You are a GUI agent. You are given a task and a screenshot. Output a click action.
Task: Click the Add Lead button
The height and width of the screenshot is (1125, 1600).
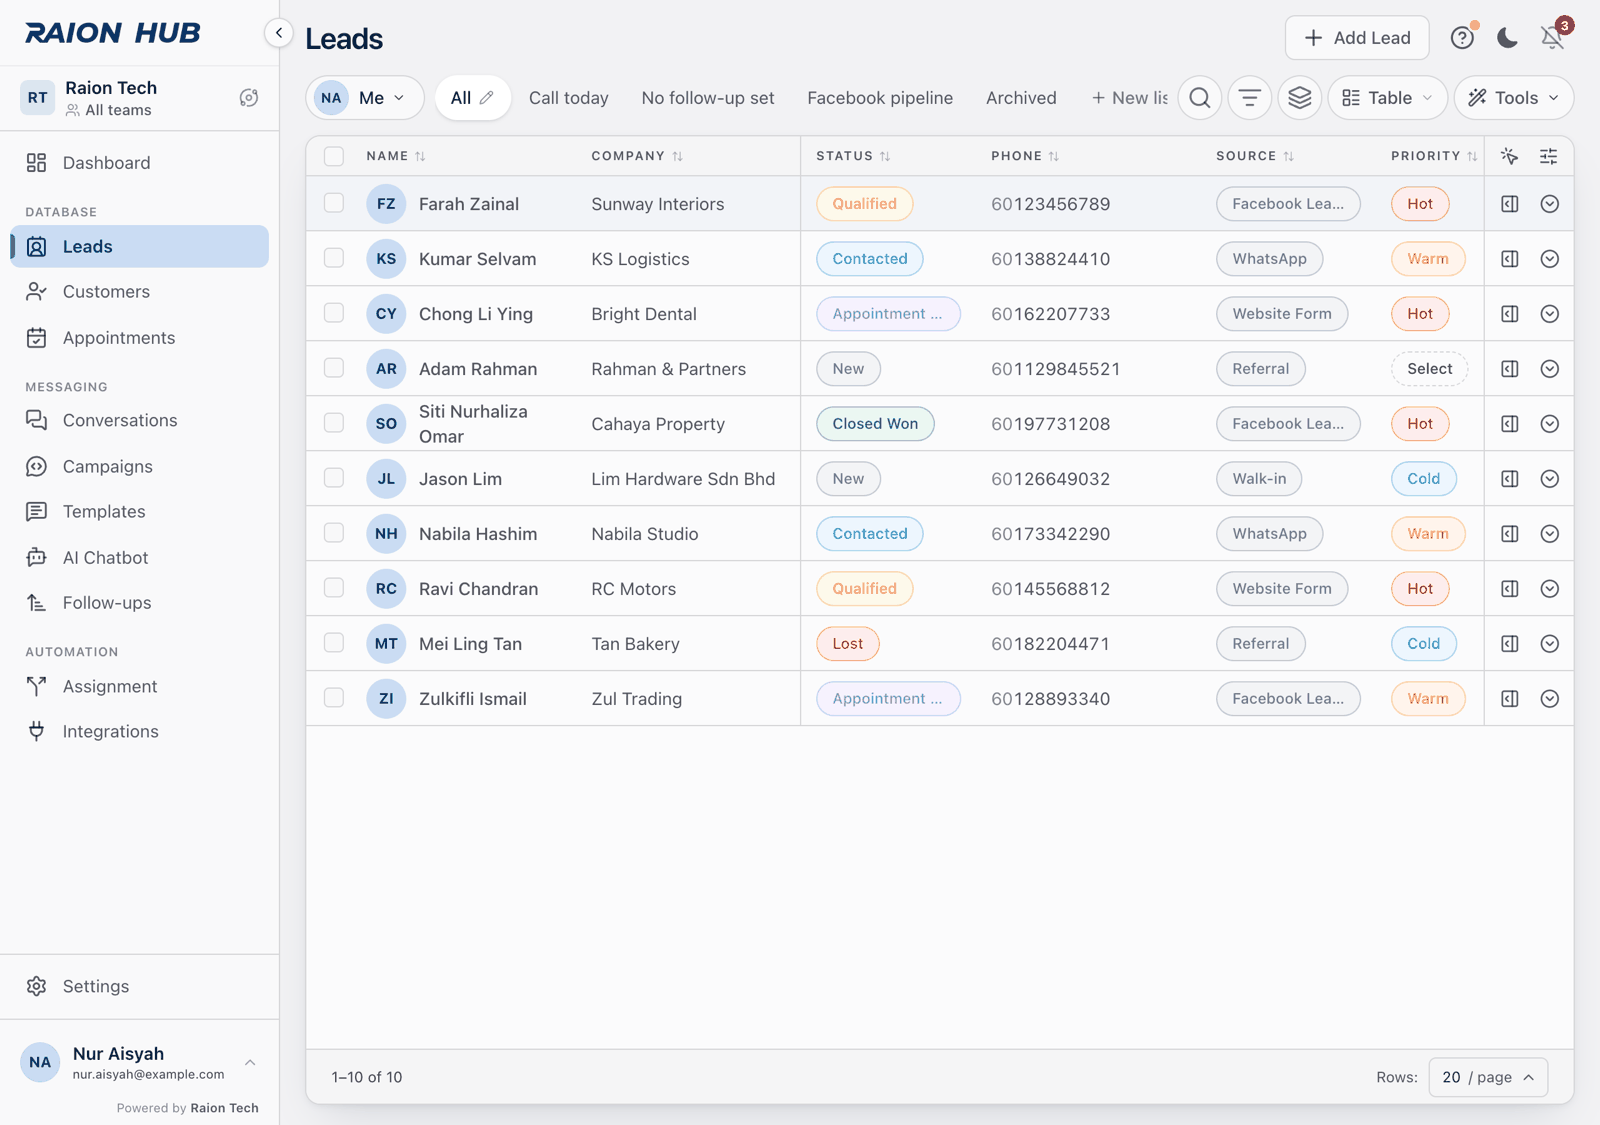[1357, 38]
